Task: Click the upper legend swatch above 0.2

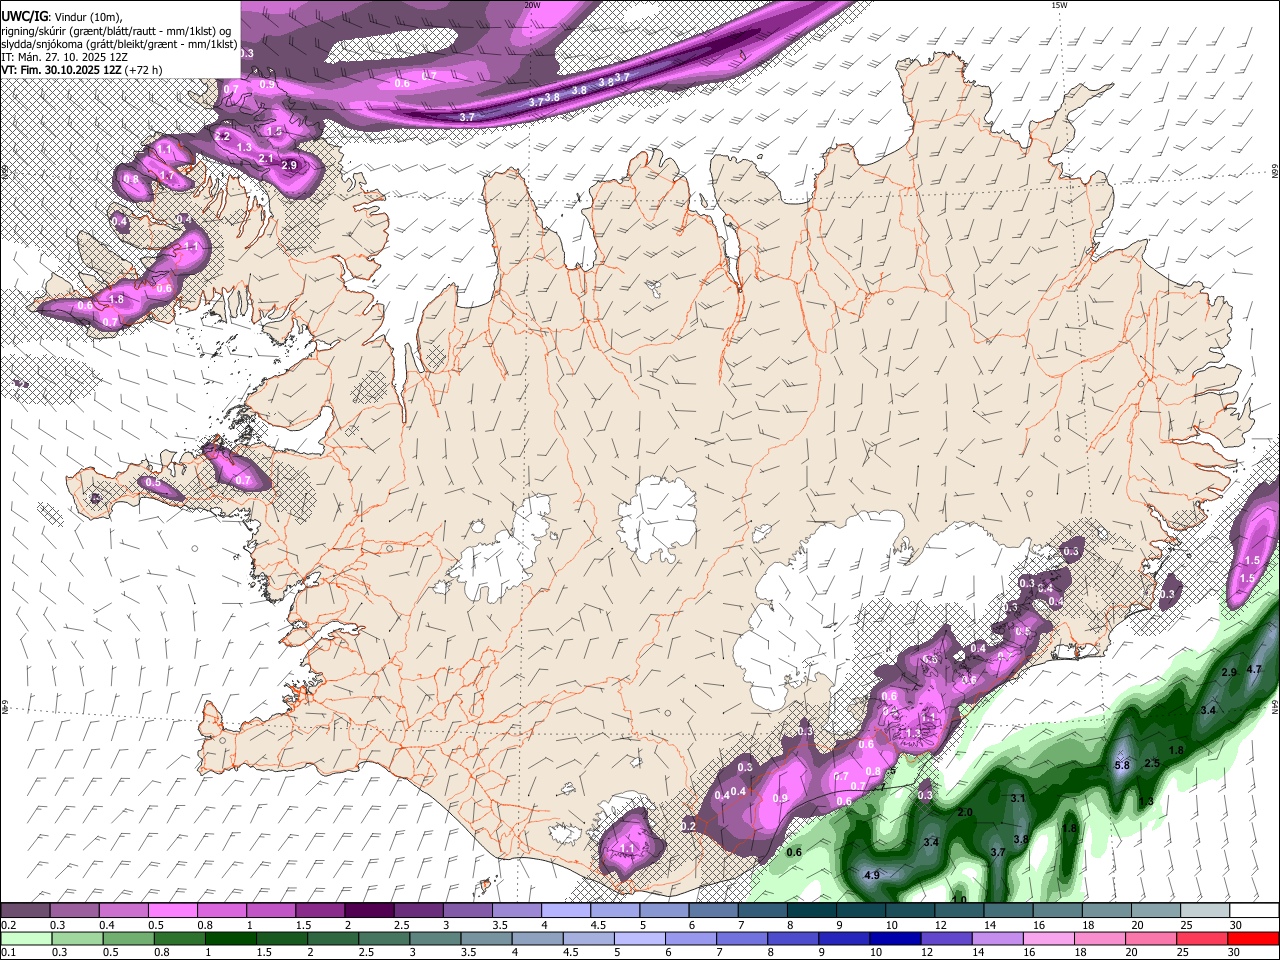Action: [x=25, y=910]
